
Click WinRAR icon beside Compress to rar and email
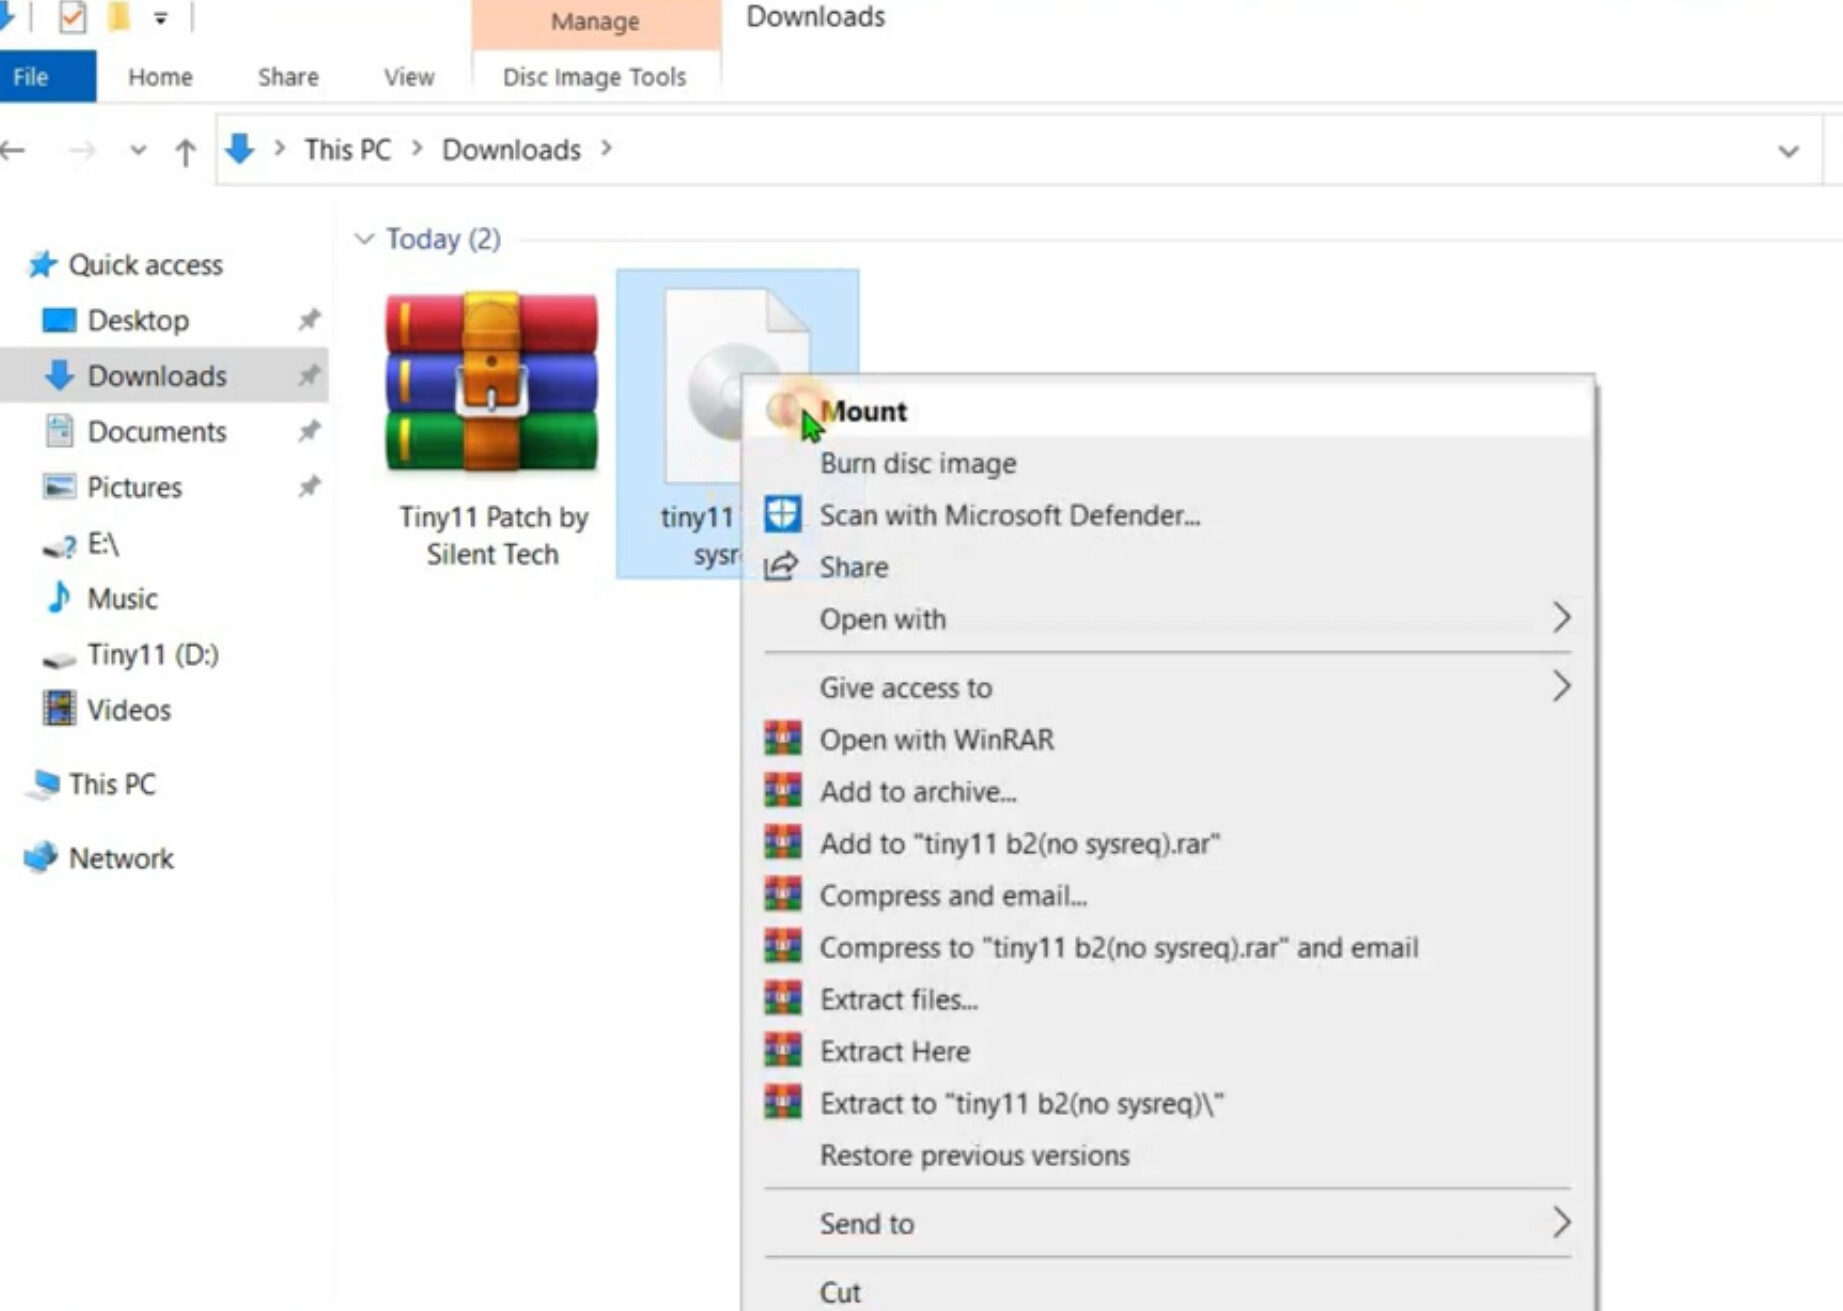click(782, 947)
